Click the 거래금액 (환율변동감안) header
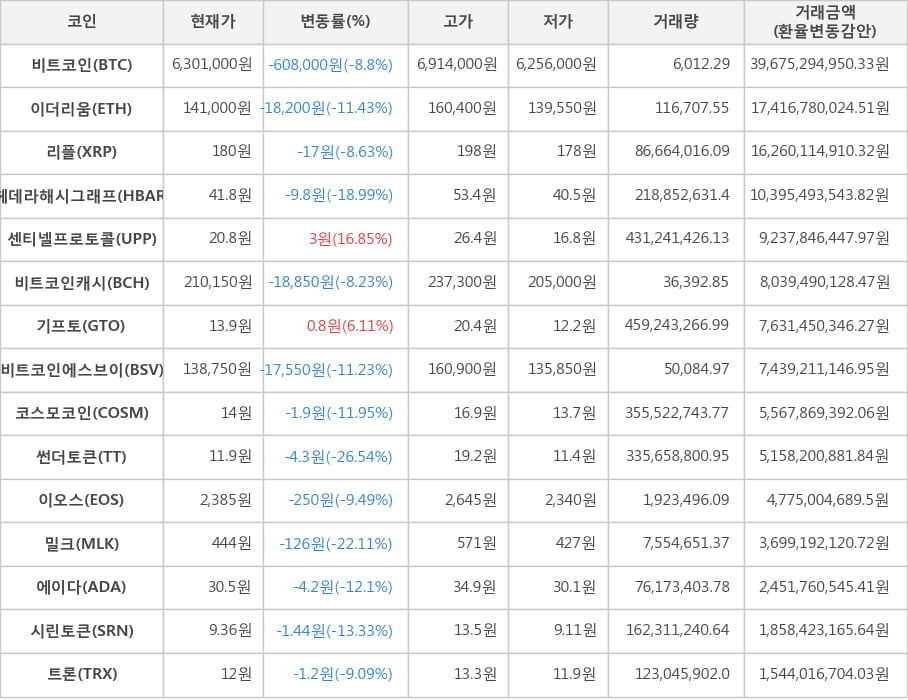 [825, 21]
